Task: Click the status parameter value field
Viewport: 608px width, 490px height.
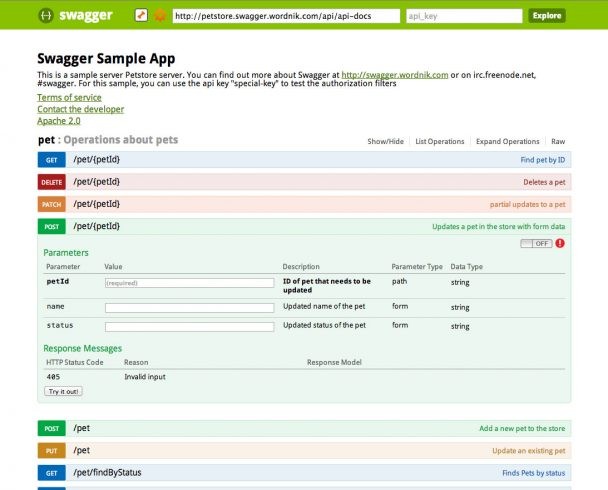Action: [190, 327]
